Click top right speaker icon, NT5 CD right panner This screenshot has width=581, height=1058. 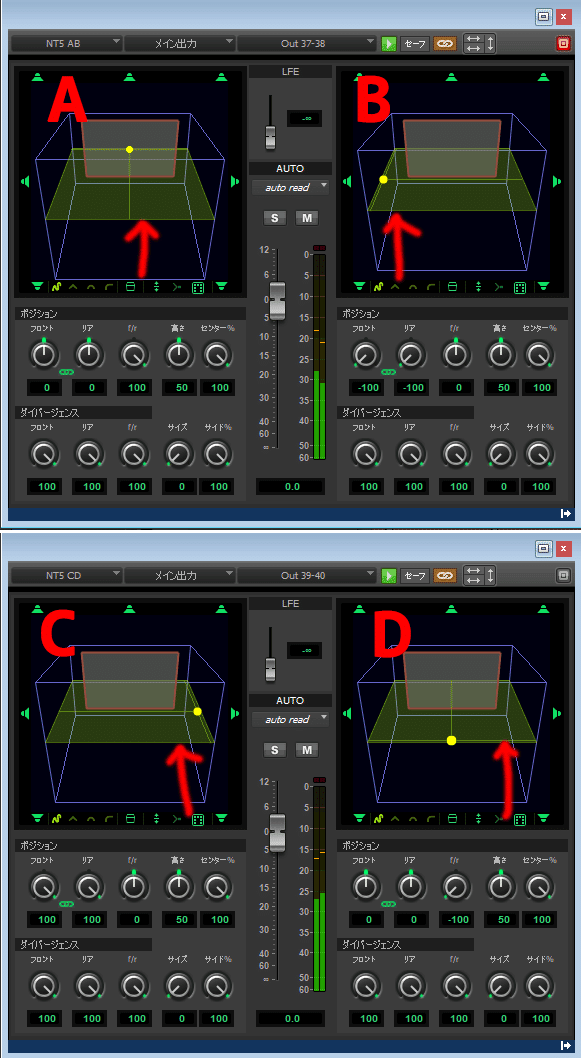click(x=543, y=609)
